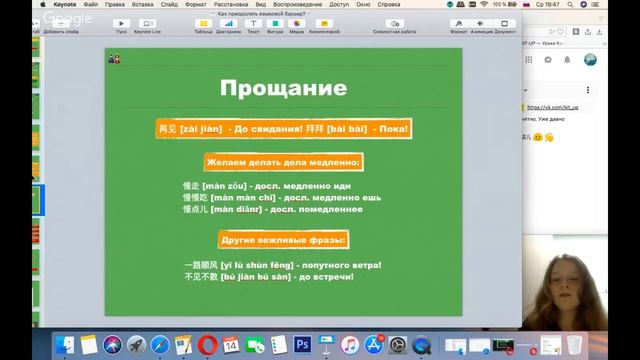Open the Правка menu
Image resolution: width=640 pixels, height=360 pixels.
(x=115, y=4)
